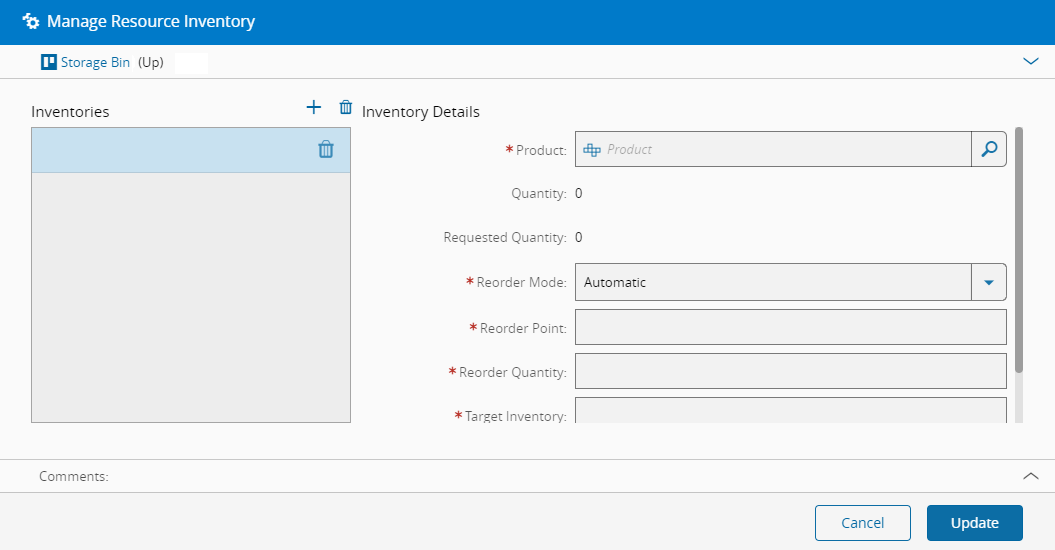Click the Reorder Mode dropdown arrow
Viewport: 1055px width, 550px height.
988,282
